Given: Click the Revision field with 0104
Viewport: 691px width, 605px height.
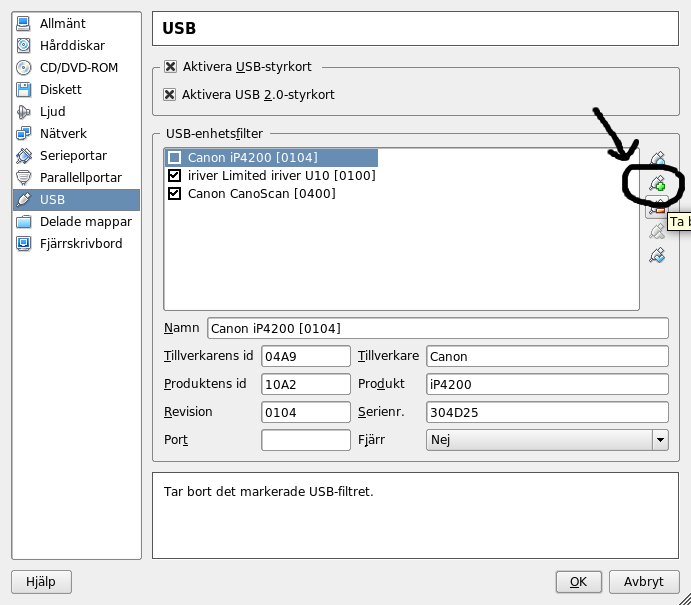Looking at the screenshot, I should click(x=306, y=412).
